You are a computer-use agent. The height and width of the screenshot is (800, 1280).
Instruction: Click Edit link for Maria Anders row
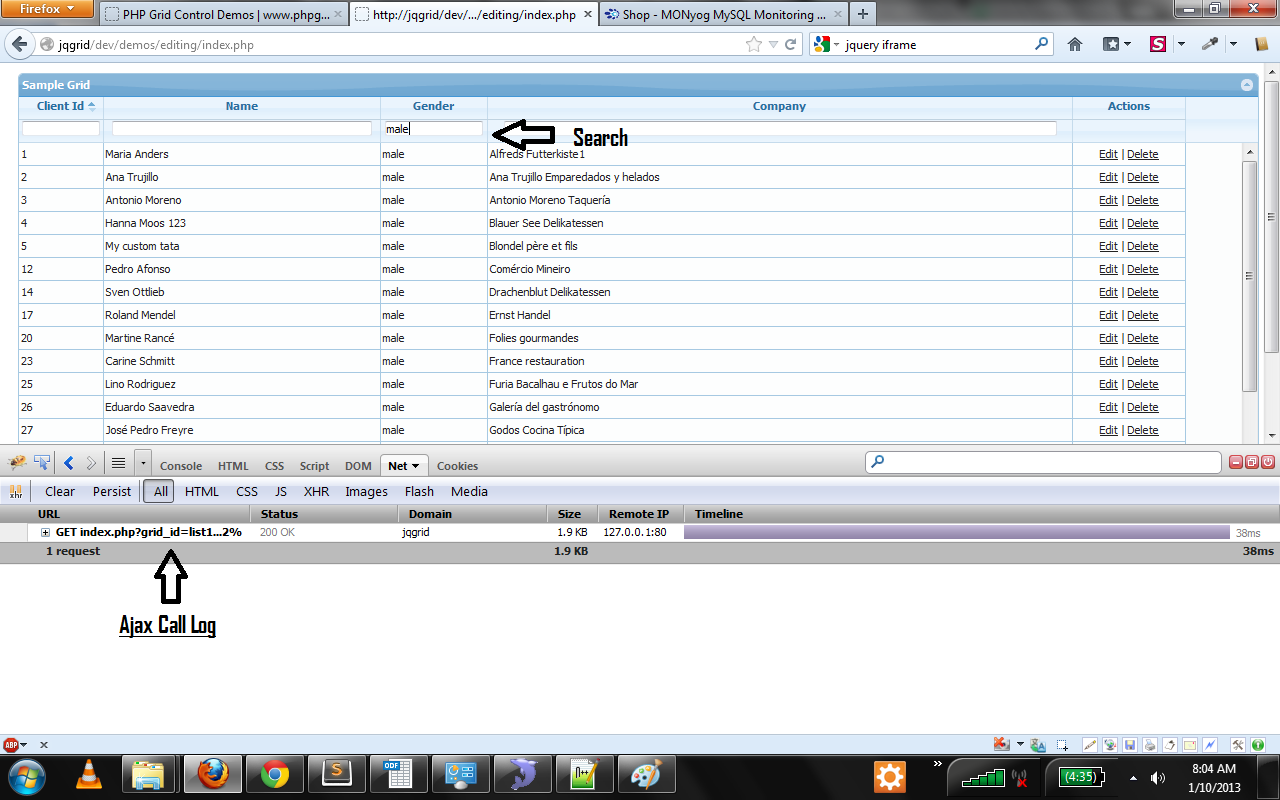[1108, 154]
